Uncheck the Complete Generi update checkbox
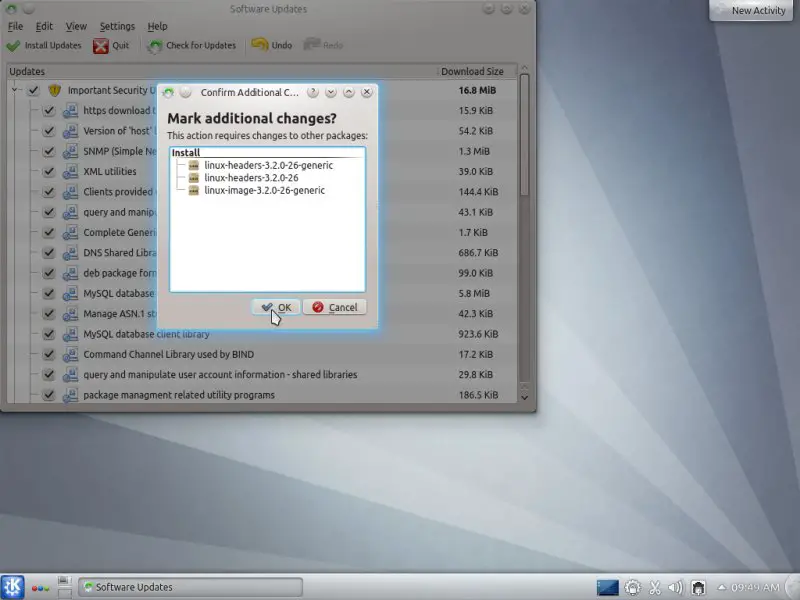 click(48, 233)
